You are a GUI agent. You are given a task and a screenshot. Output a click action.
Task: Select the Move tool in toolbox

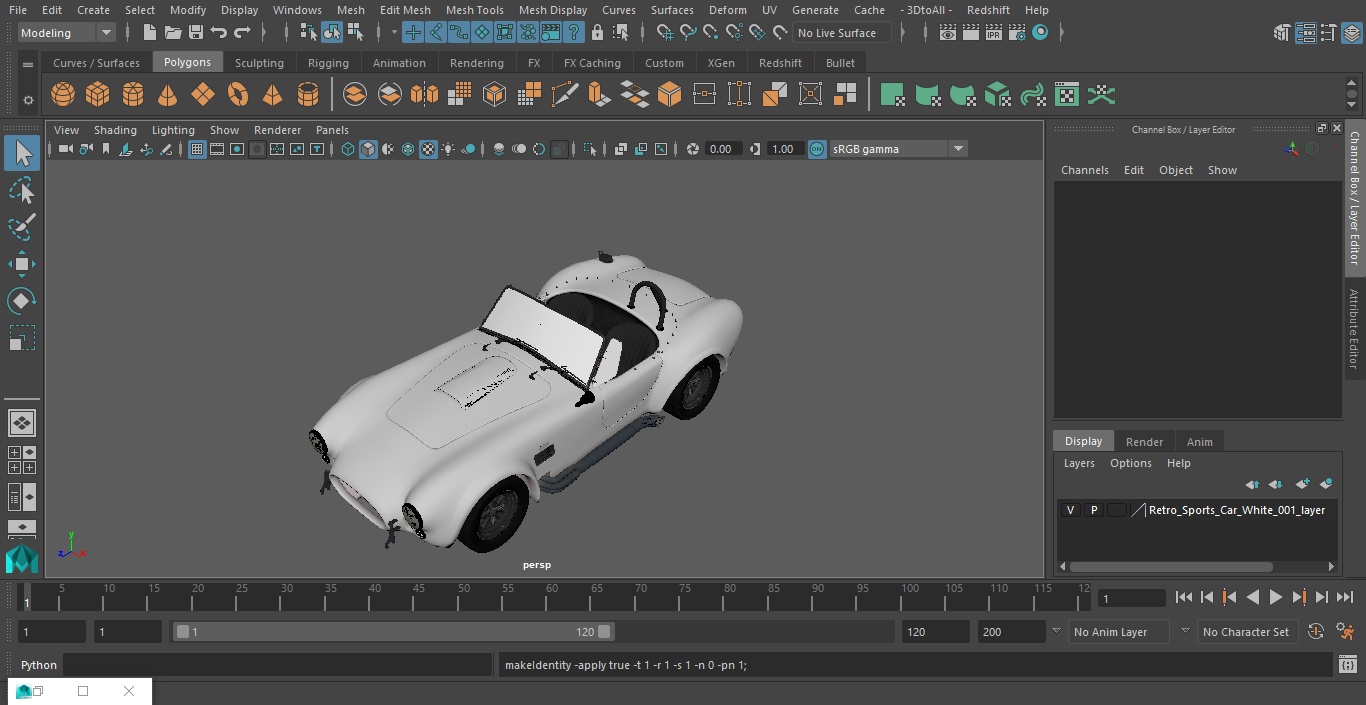tap(22, 264)
